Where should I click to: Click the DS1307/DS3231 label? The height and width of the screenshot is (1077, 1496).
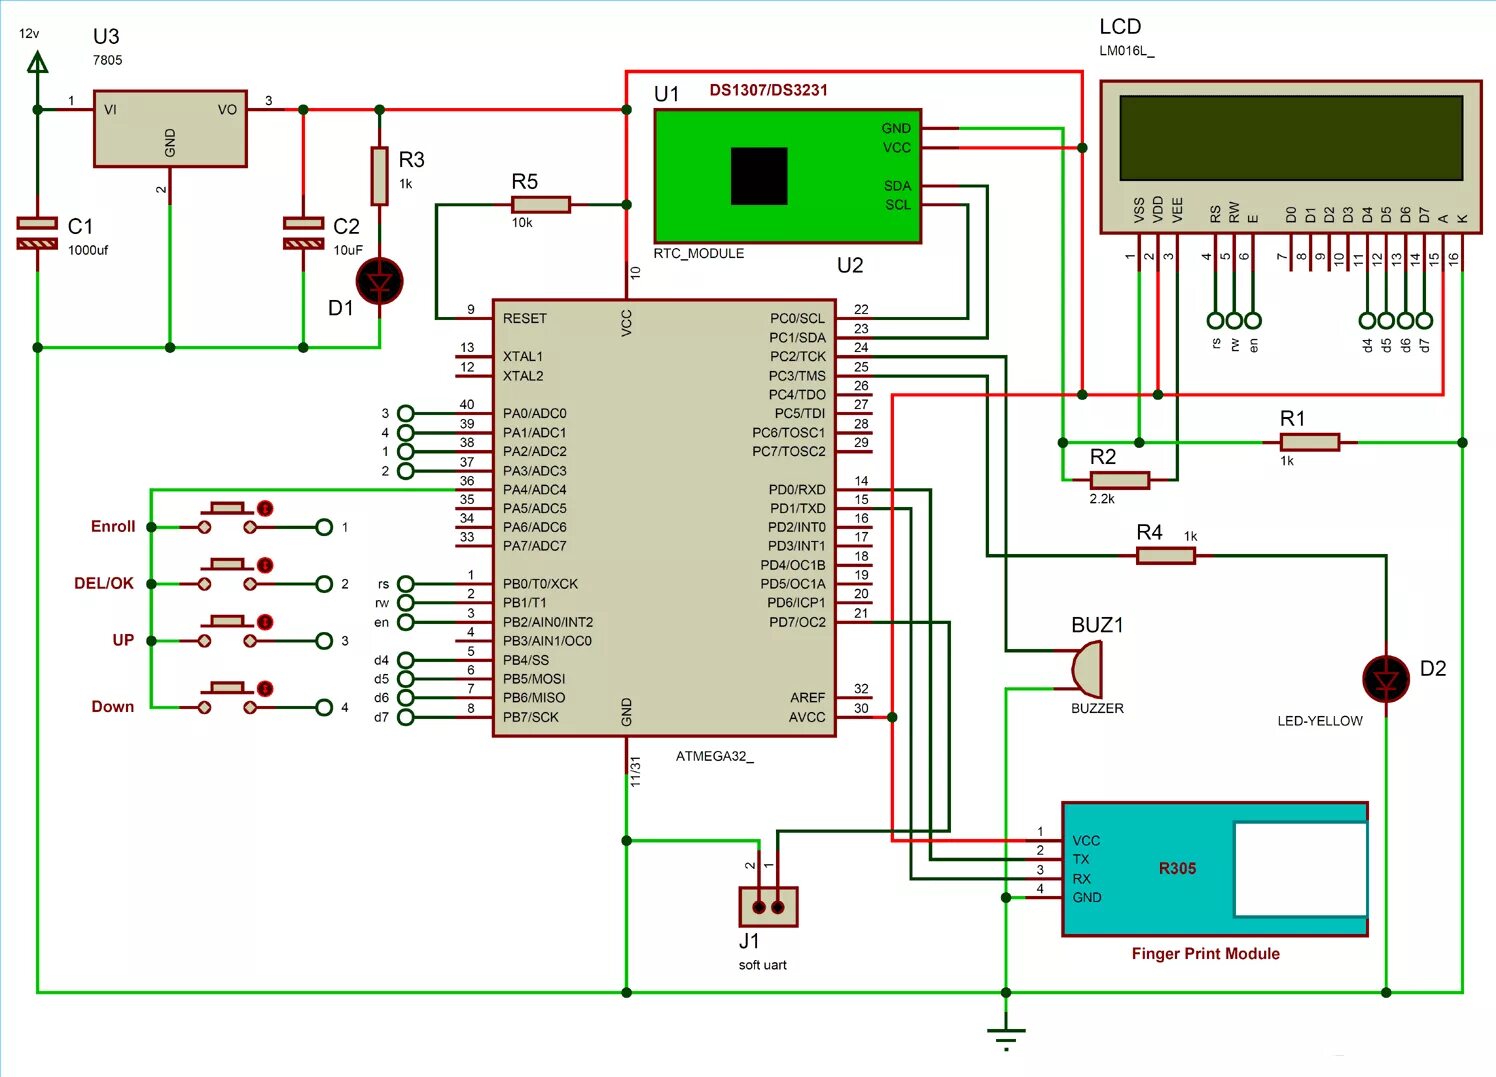click(768, 90)
